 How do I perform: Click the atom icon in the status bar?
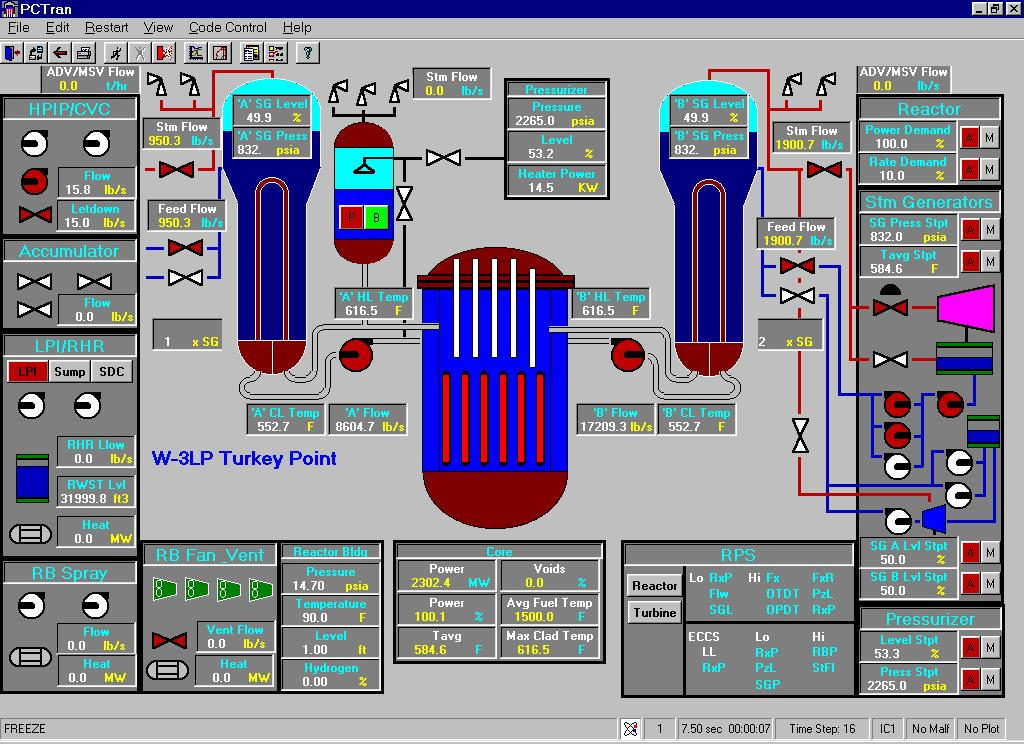[630, 729]
